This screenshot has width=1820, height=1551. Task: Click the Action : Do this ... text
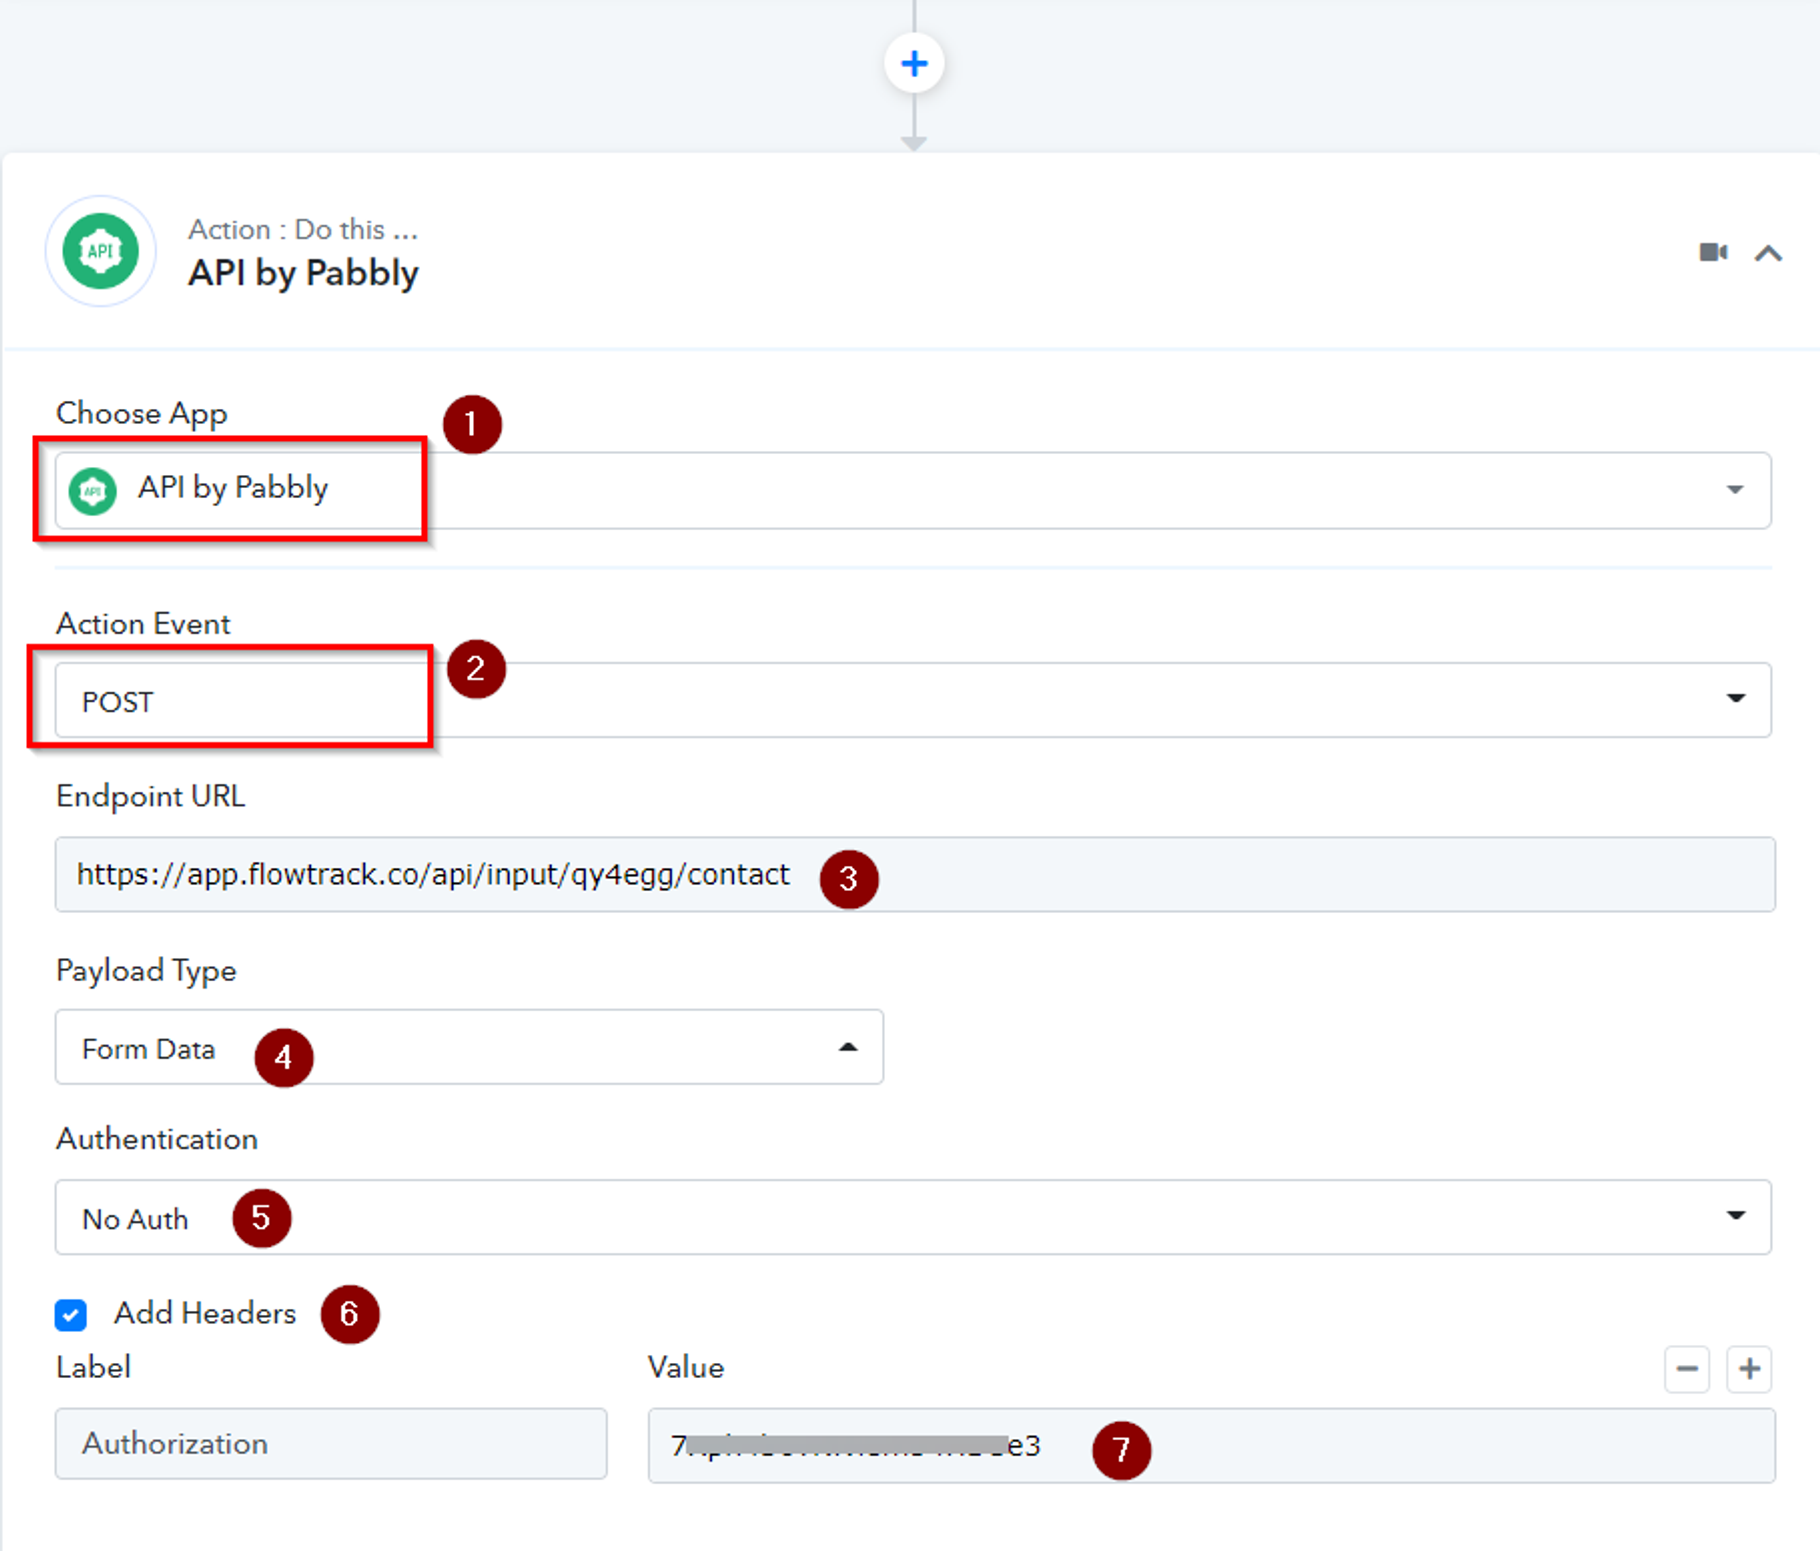(x=303, y=230)
